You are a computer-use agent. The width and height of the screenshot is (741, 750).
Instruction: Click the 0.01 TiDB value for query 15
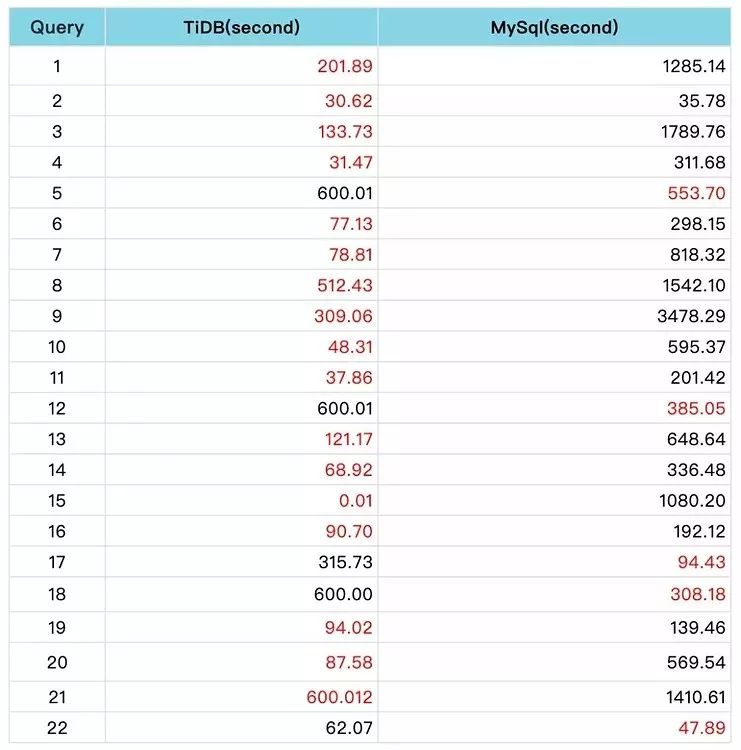358,501
